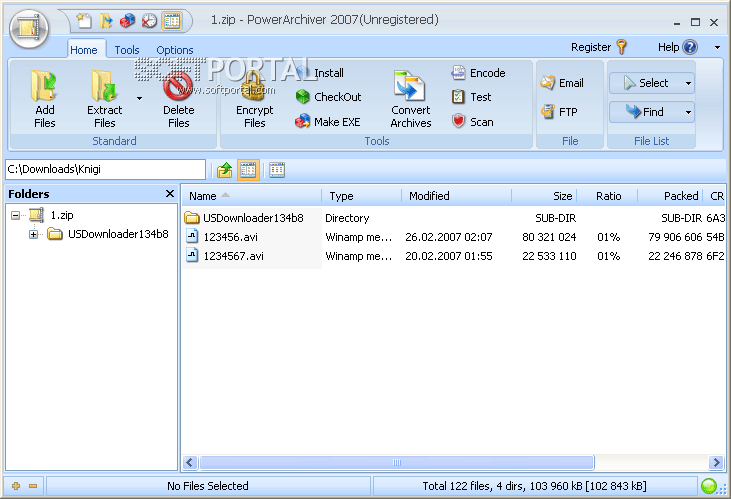The image size is (731, 499).
Task: Click the plus icon in the status bar
Action: (x=16, y=486)
